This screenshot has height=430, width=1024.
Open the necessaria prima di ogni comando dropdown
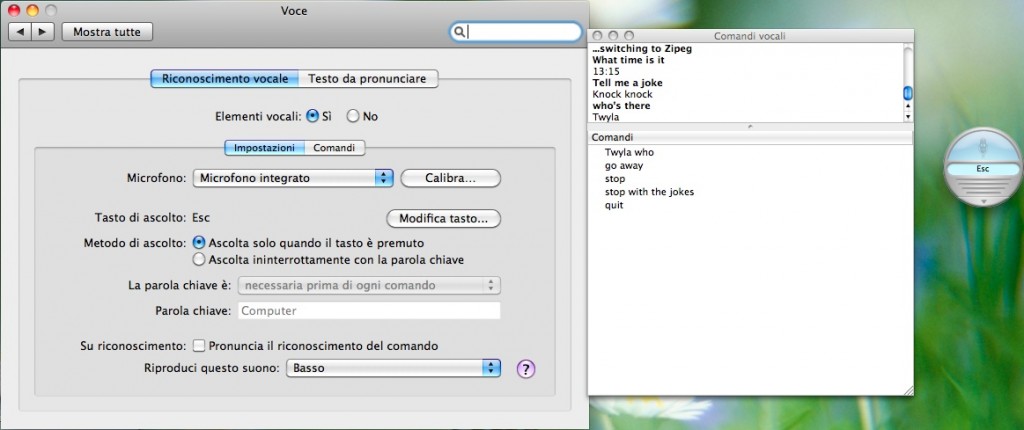(369, 286)
